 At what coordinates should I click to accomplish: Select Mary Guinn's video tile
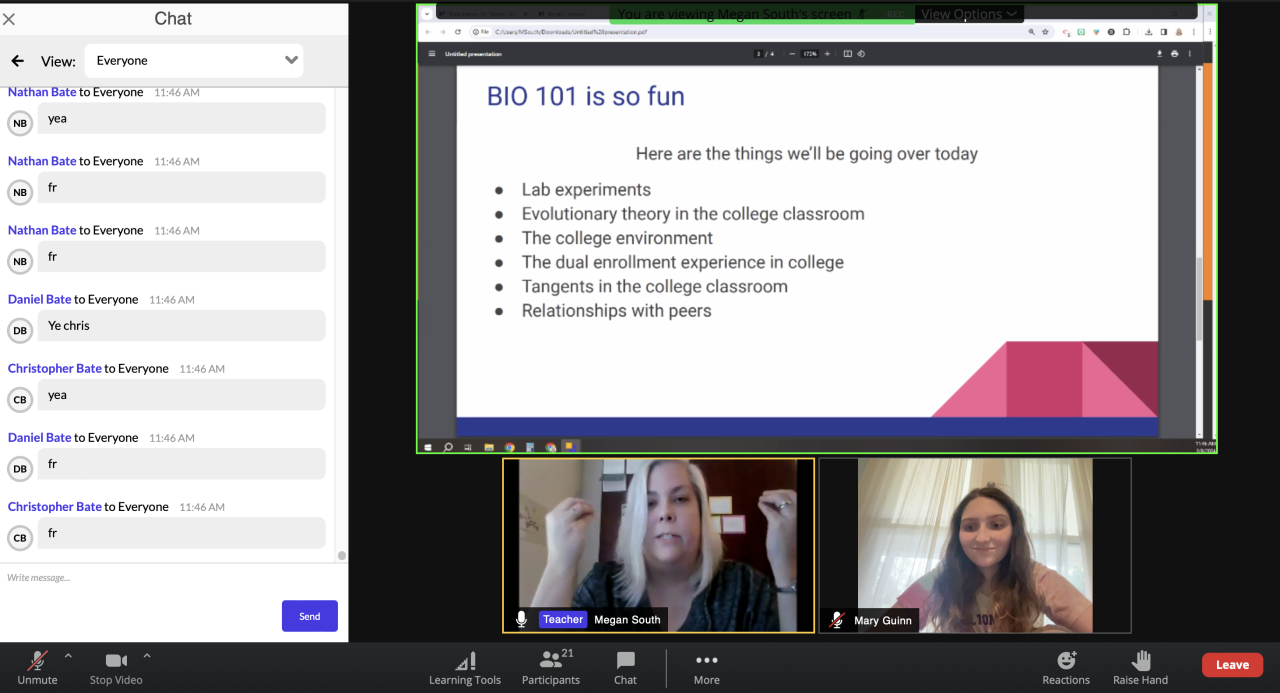975,545
